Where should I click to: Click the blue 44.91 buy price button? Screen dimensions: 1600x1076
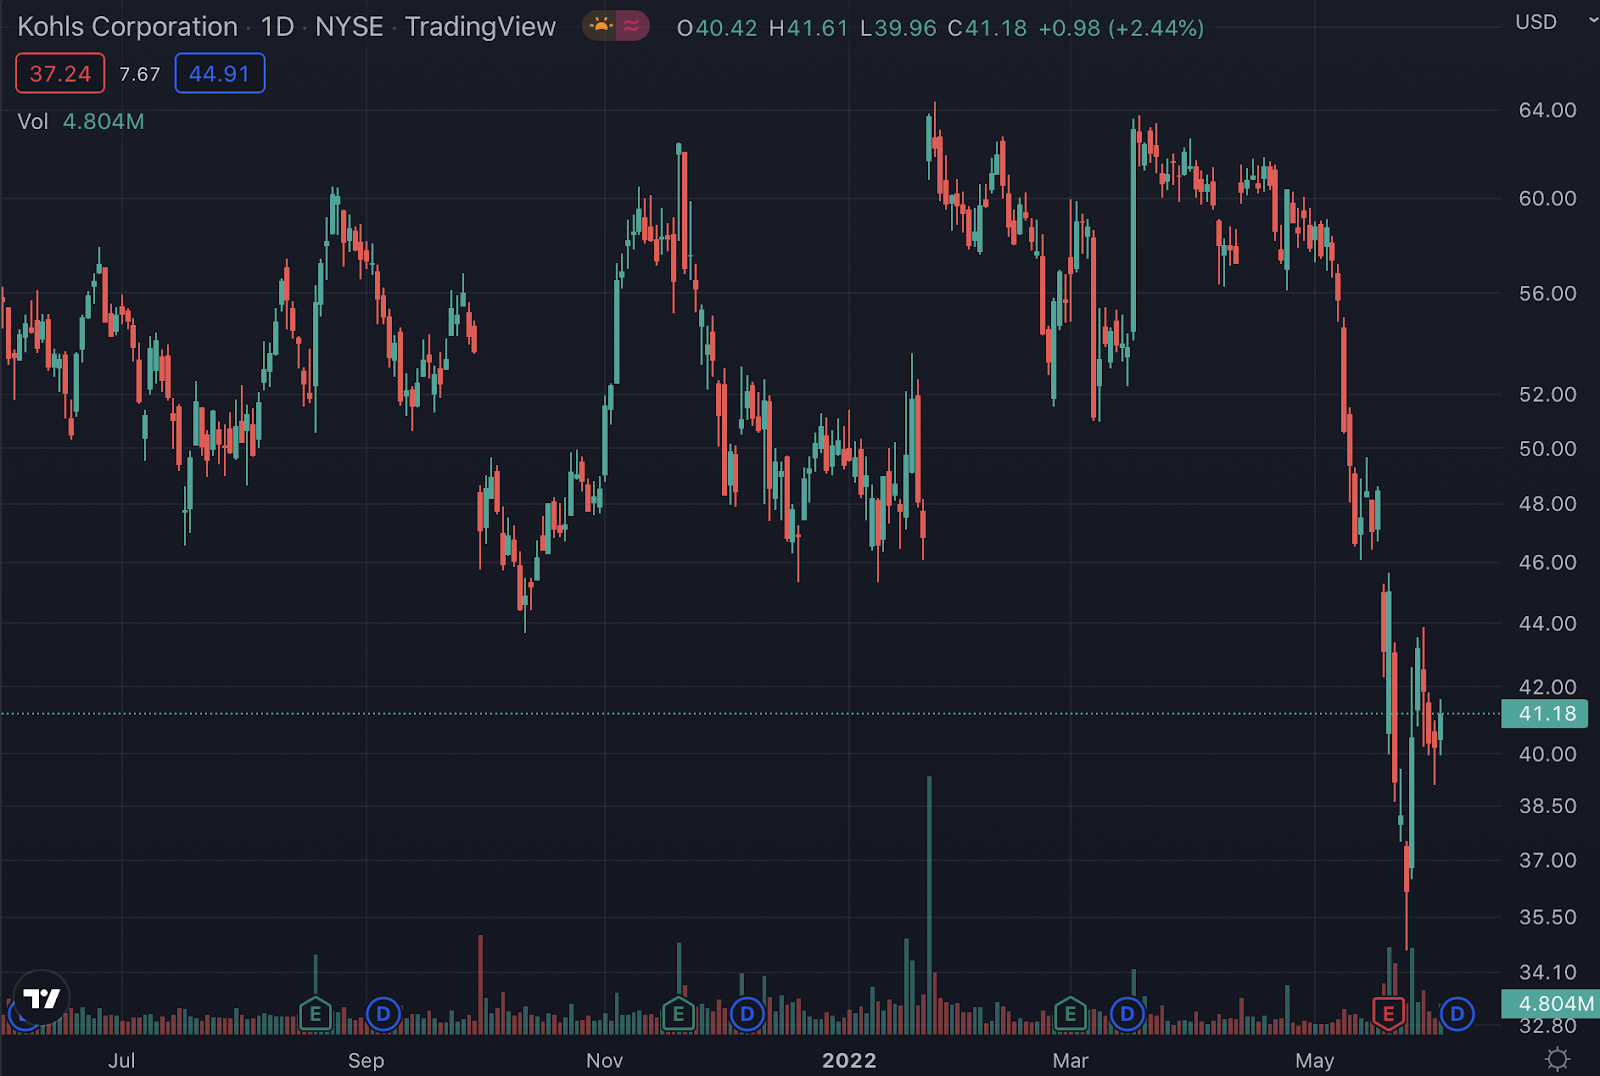point(220,74)
